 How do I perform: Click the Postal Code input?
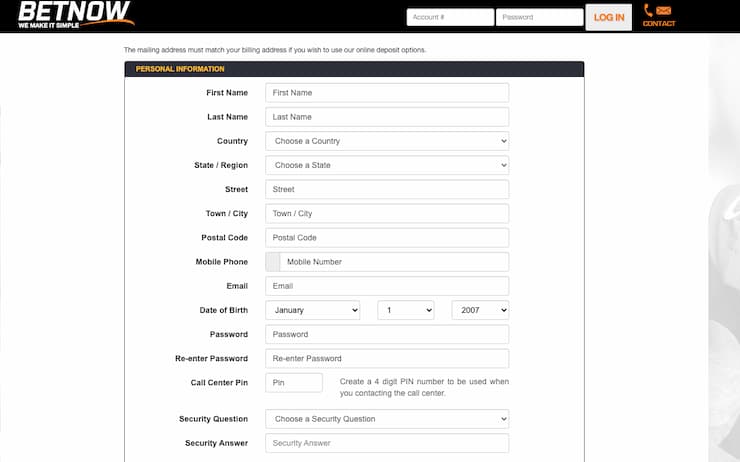pyautogui.click(x=387, y=237)
